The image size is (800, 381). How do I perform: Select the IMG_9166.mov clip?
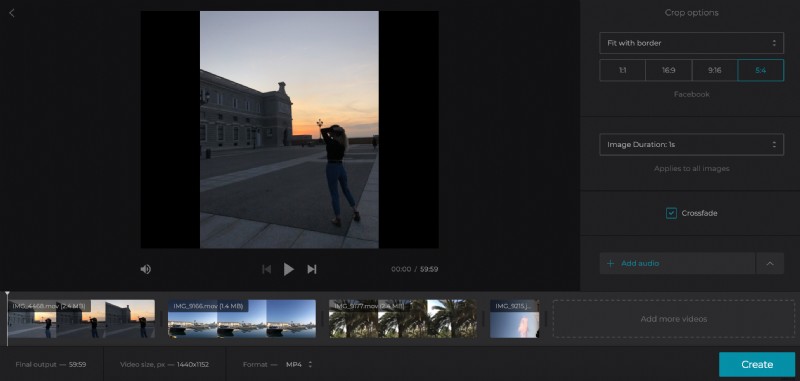[x=242, y=319]
